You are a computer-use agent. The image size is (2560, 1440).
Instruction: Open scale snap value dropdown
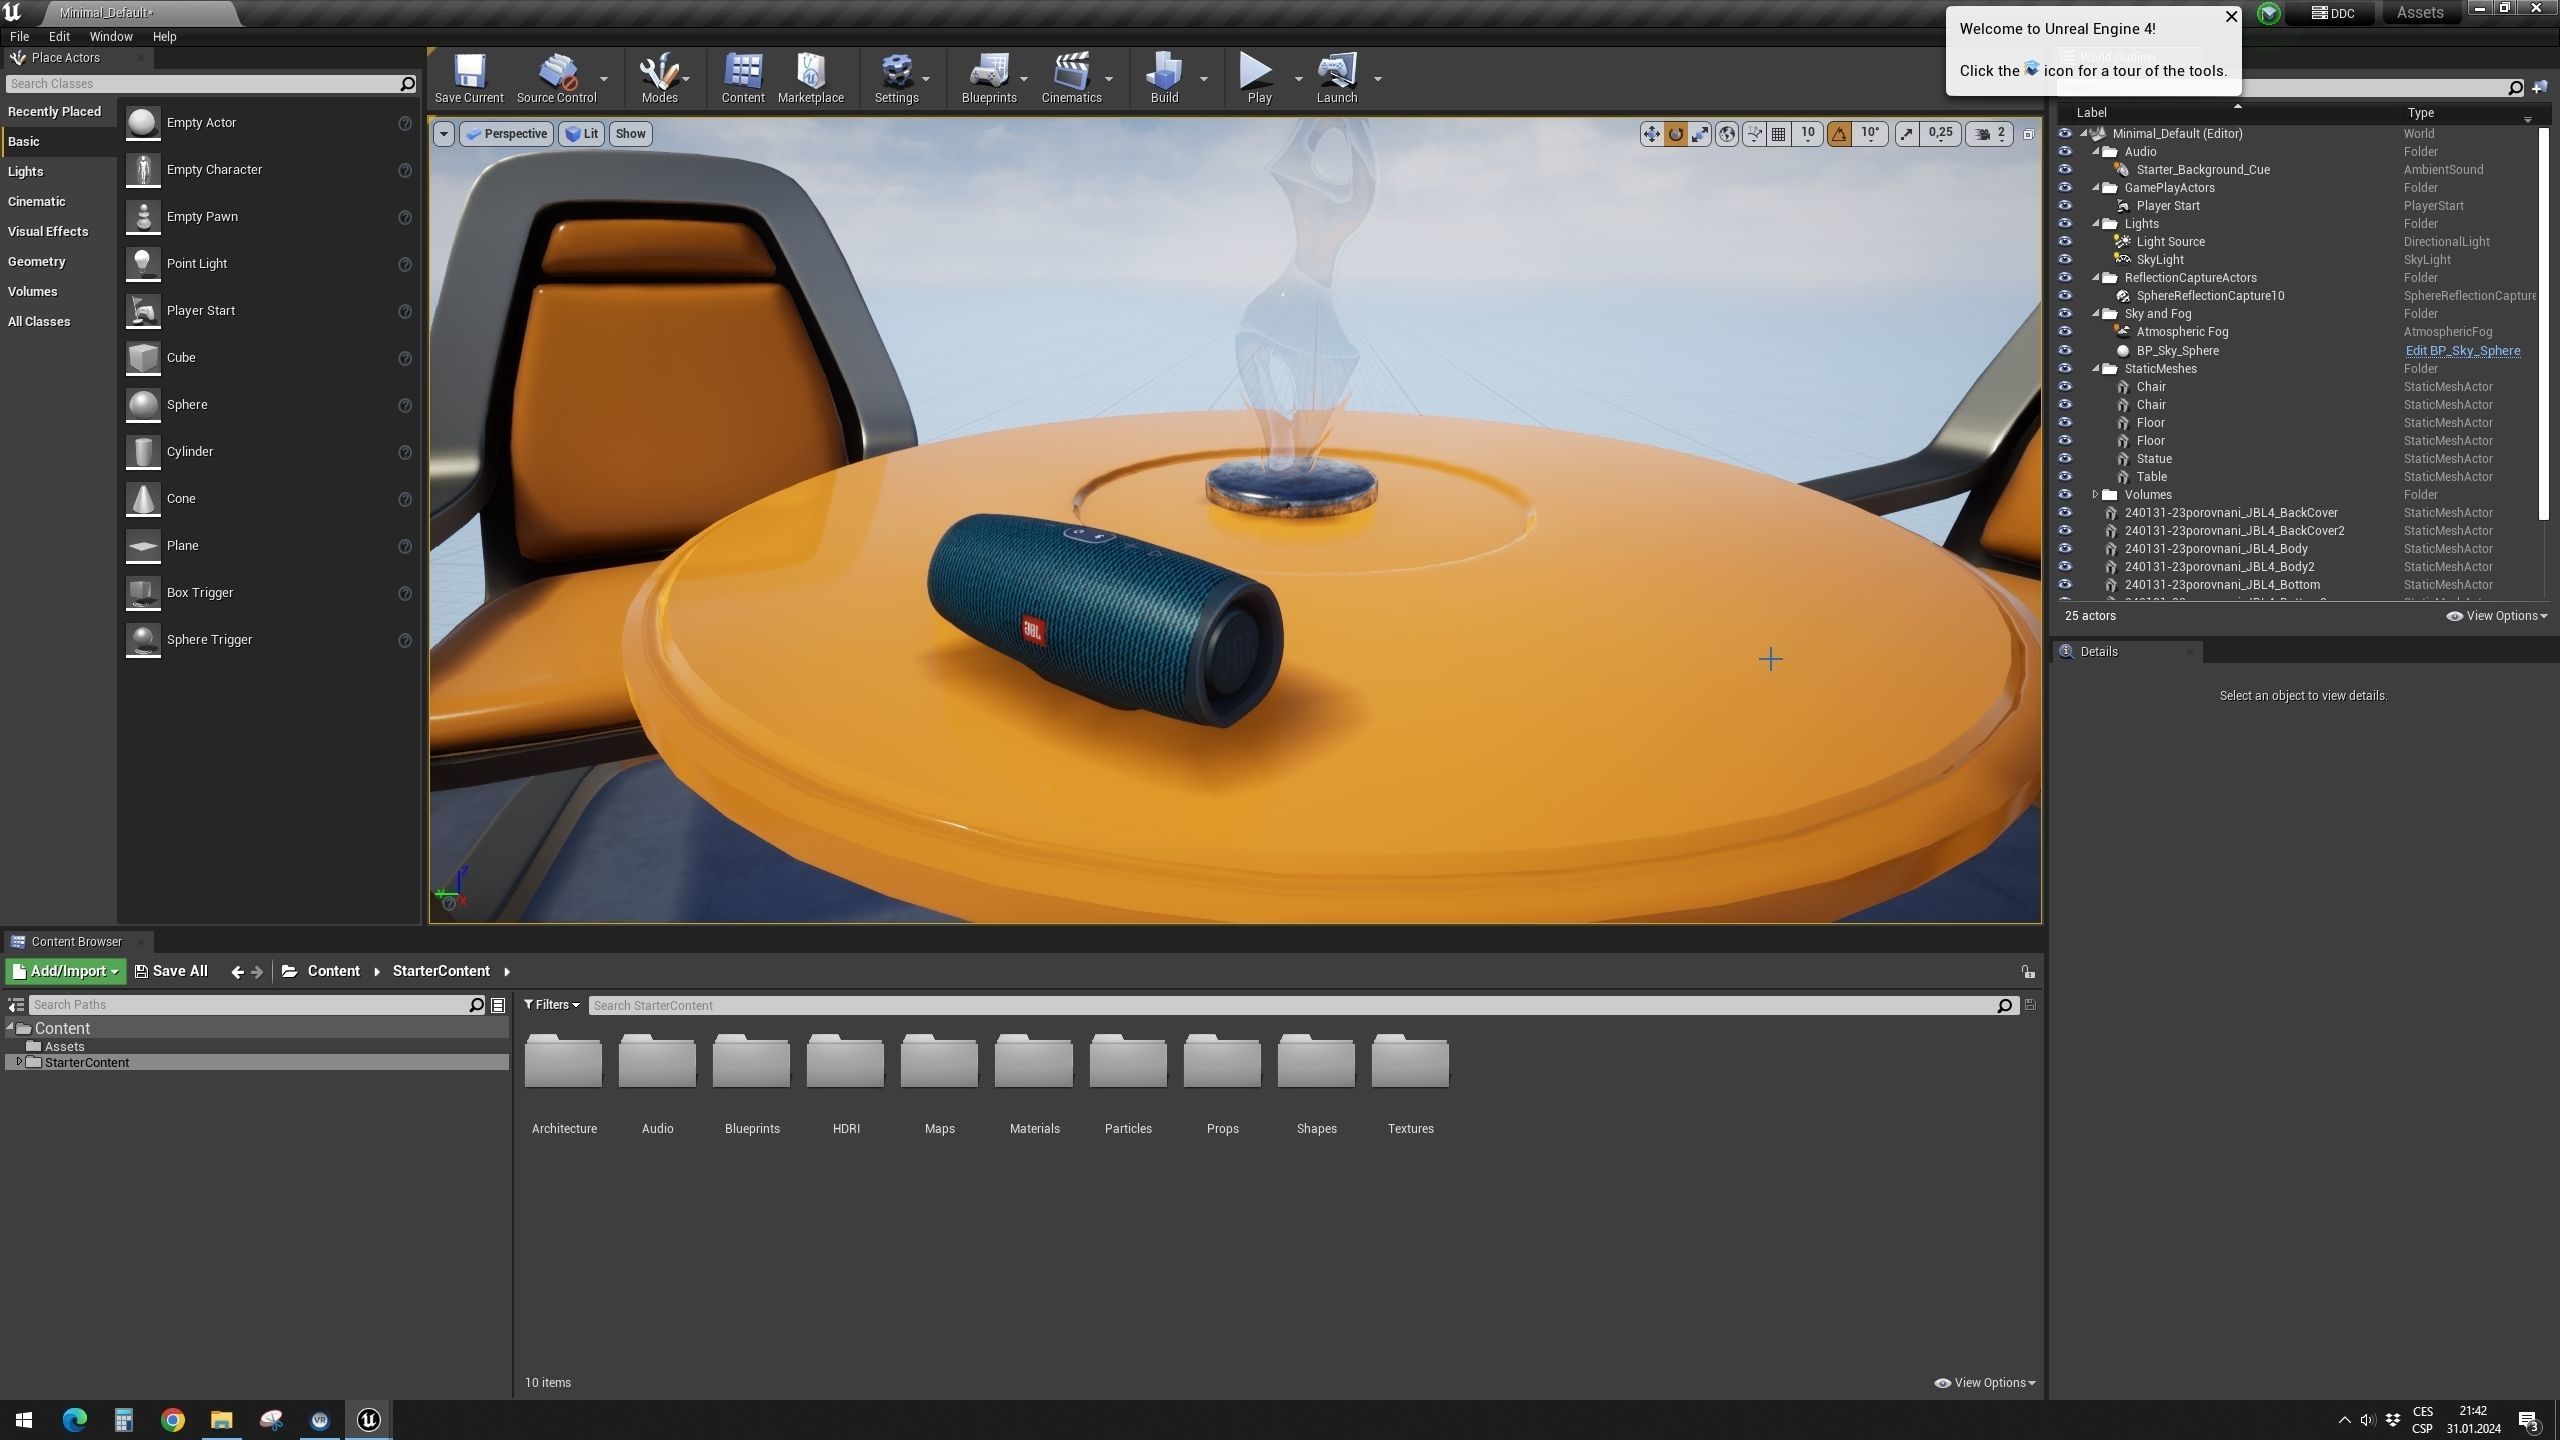(1940, 134)
